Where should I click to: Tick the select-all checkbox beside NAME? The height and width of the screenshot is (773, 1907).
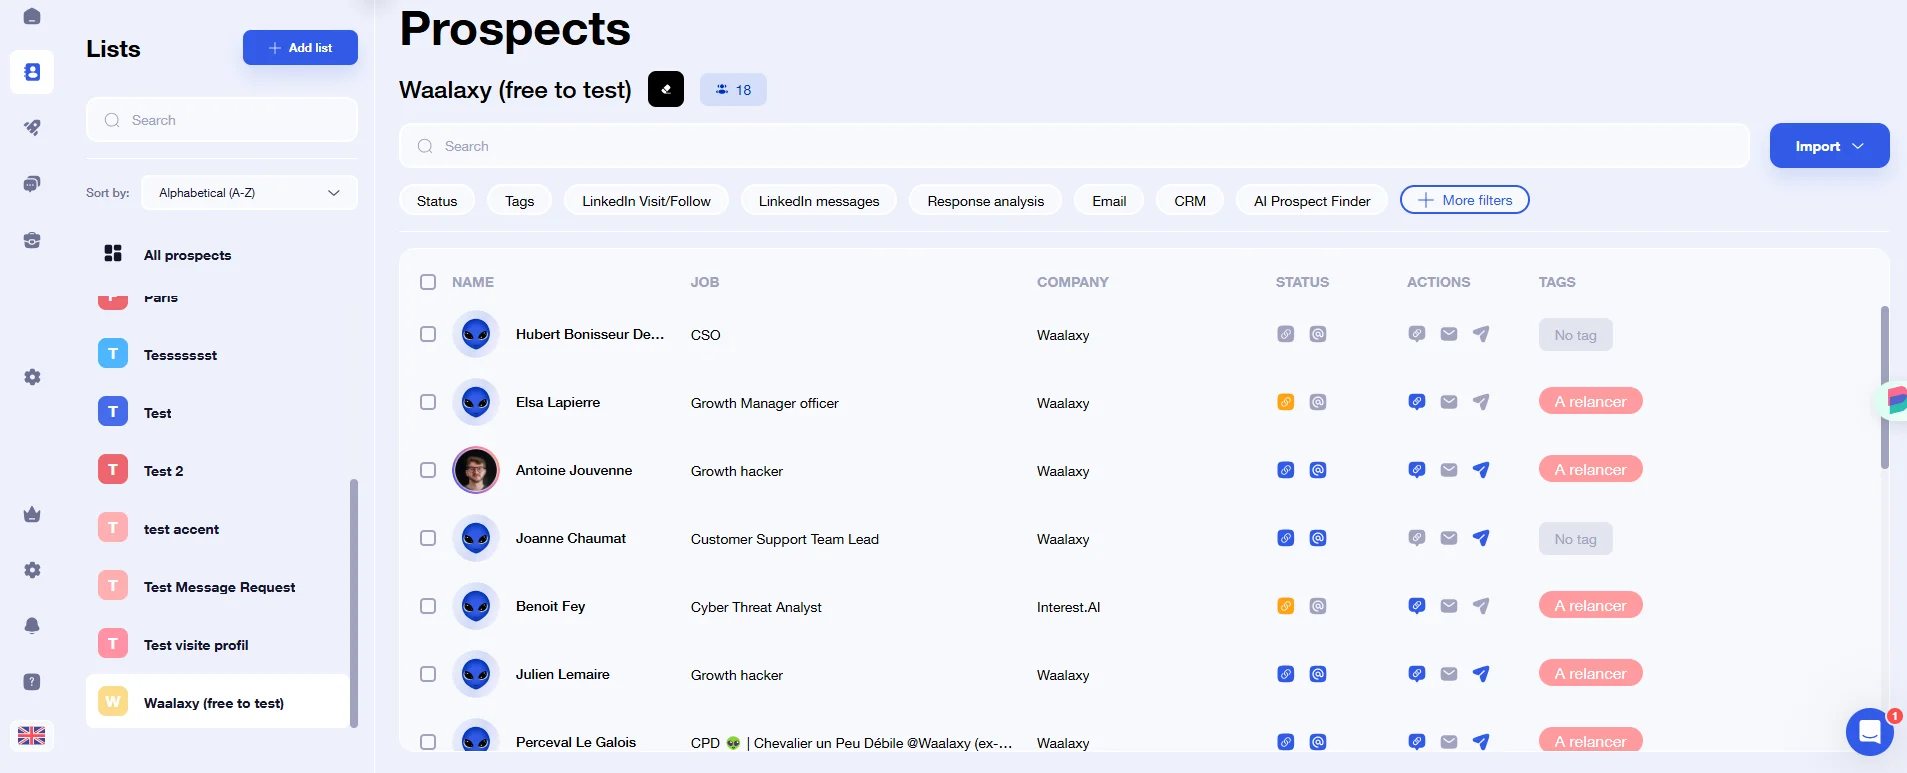click(x=428, y=282)
